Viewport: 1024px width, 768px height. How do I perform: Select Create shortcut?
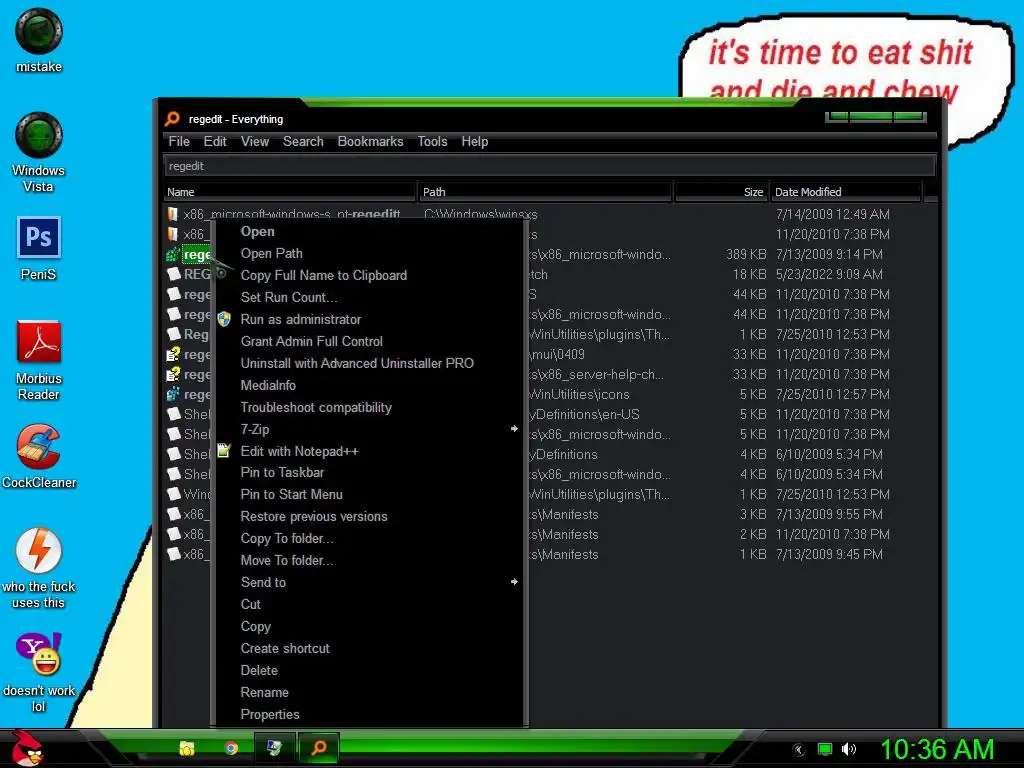285,648
